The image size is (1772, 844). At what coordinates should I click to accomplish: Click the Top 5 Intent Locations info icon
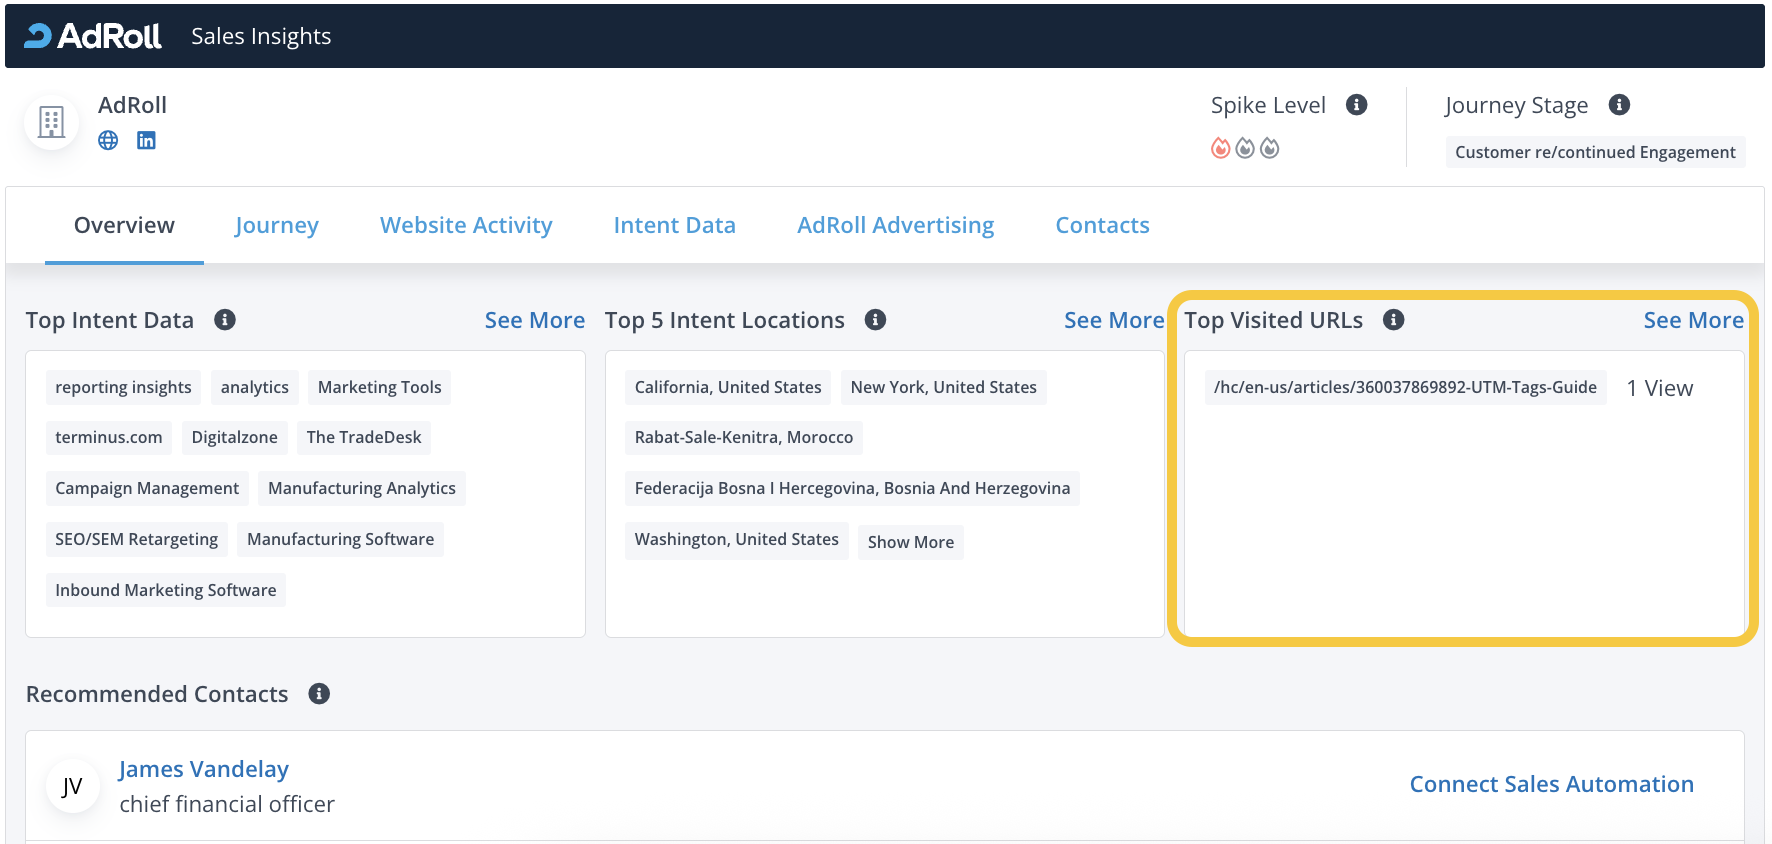click(875, 320)
